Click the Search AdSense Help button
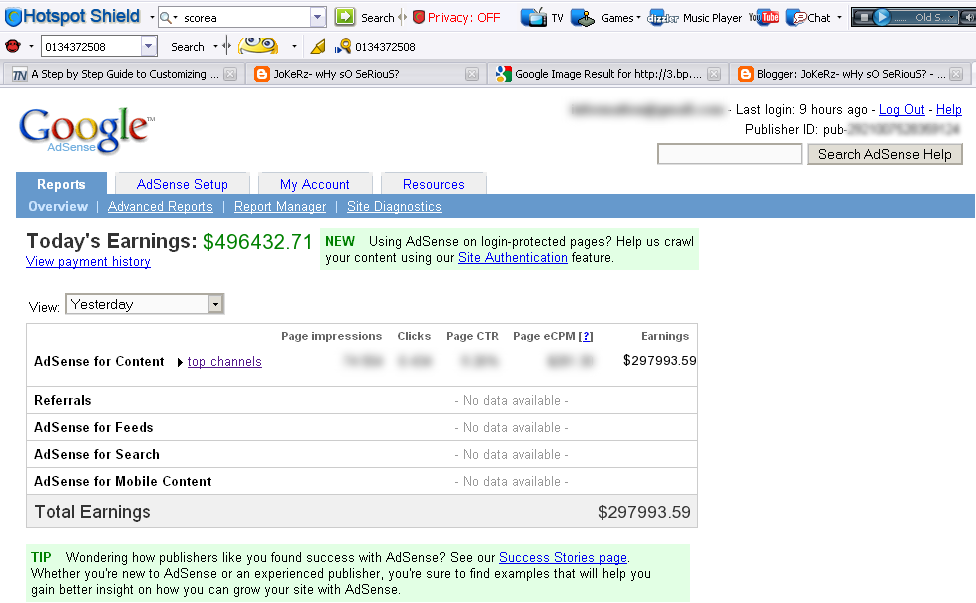976x603 pixels. (884, 154)
